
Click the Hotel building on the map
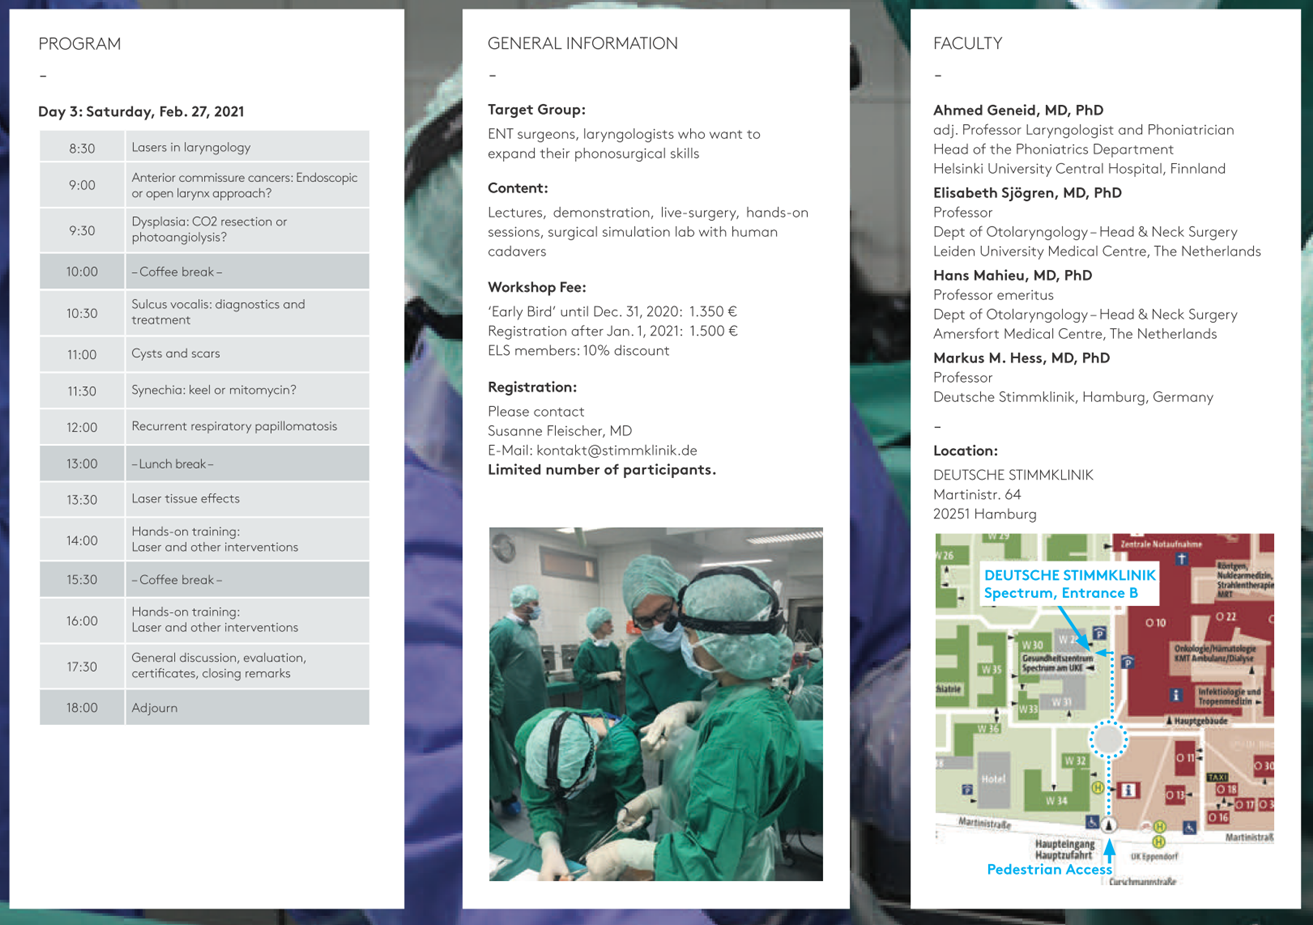994,780
